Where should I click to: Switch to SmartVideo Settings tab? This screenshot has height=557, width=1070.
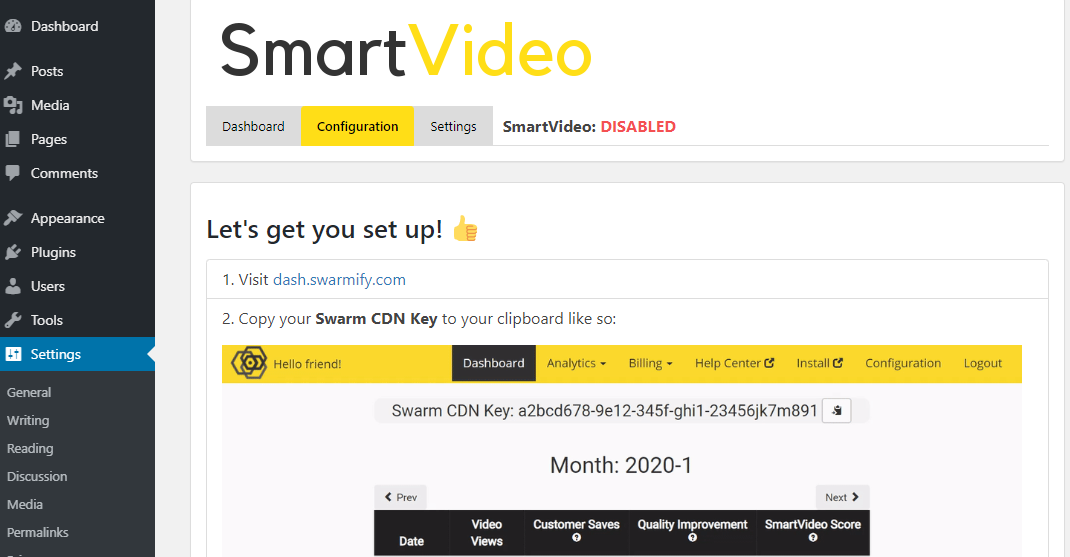[x=453, y=126]
